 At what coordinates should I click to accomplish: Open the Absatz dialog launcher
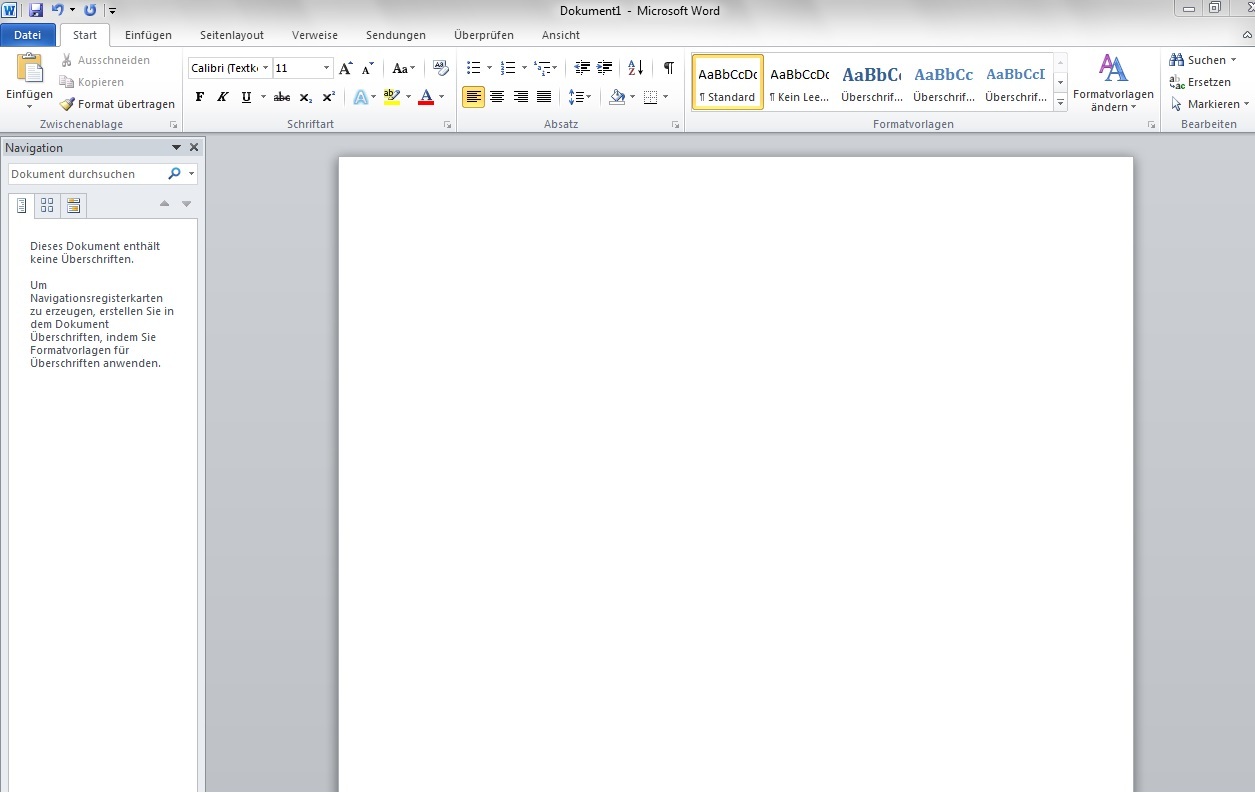pyautogui.click(x=675, y=125)
